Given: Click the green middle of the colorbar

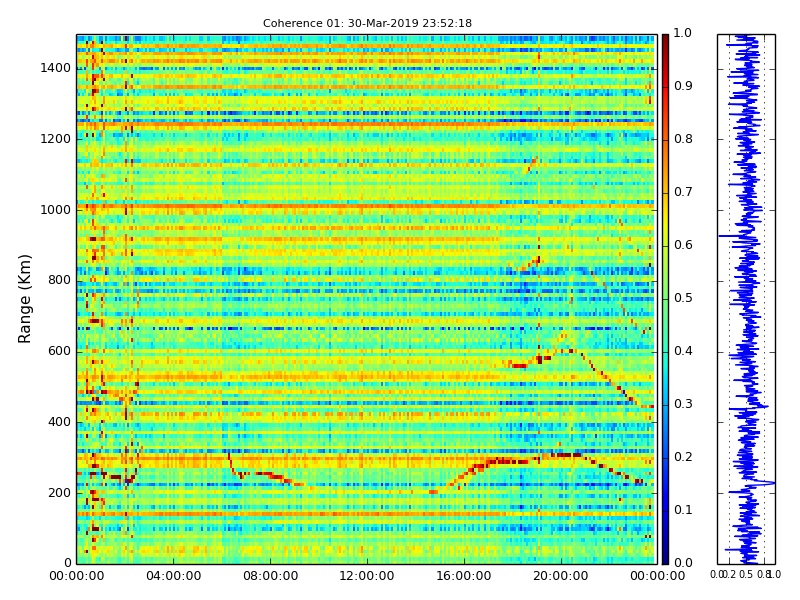Looking at the screenshot, I should 665,299.
